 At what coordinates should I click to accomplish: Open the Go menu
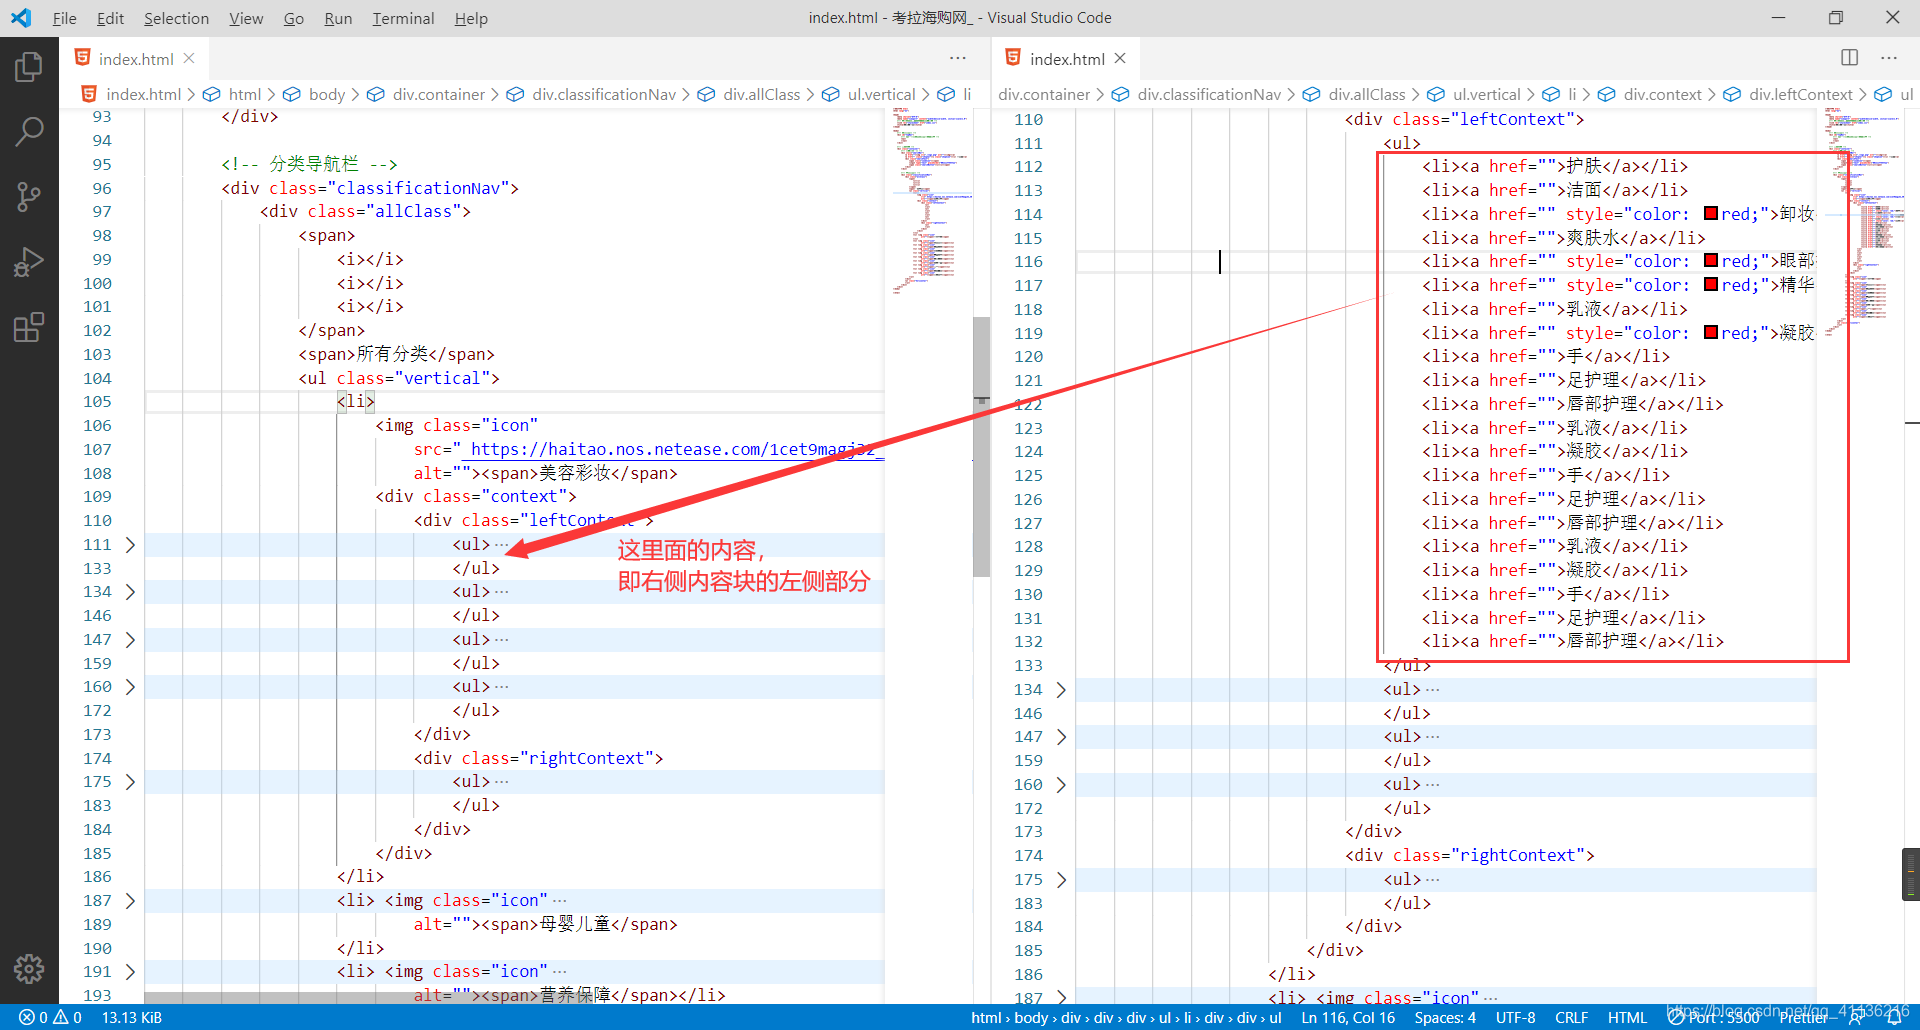click(293, 18)
